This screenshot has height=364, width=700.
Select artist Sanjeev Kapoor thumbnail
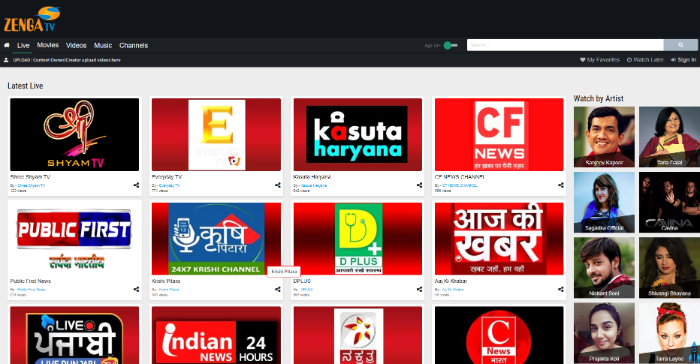pos(604,137)
